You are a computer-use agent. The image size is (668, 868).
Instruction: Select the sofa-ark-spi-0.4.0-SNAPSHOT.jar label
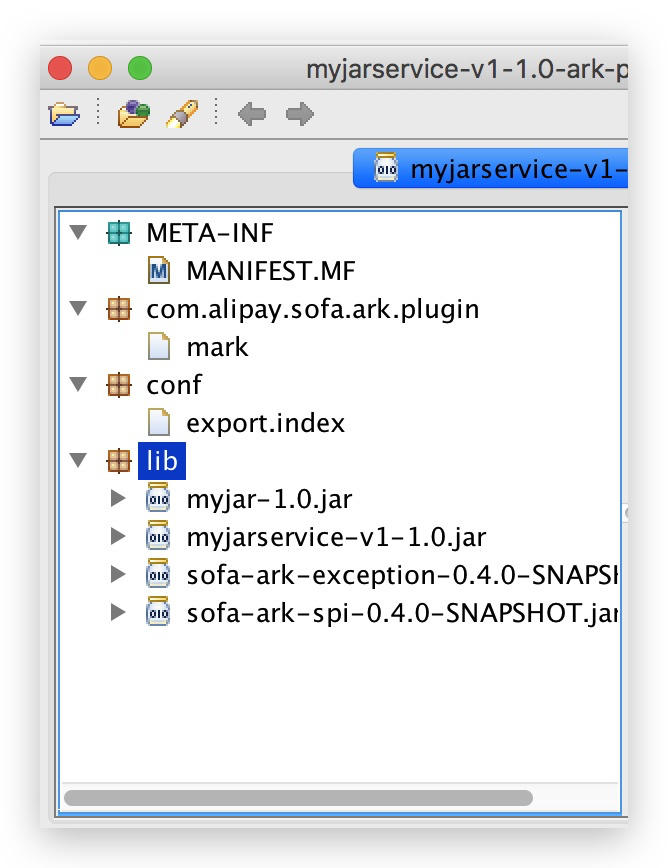[402, 613]
